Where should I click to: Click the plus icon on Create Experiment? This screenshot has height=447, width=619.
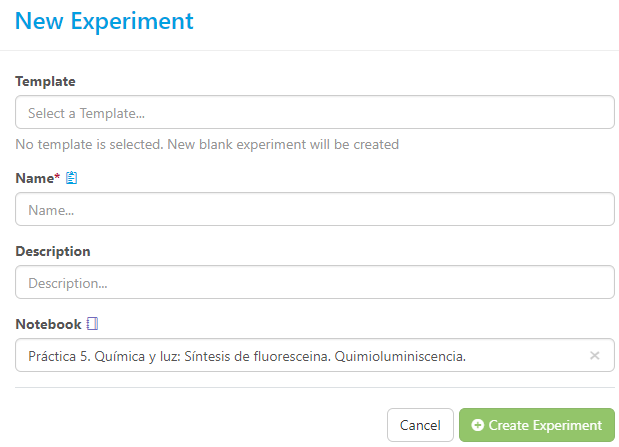coord(477,425)
